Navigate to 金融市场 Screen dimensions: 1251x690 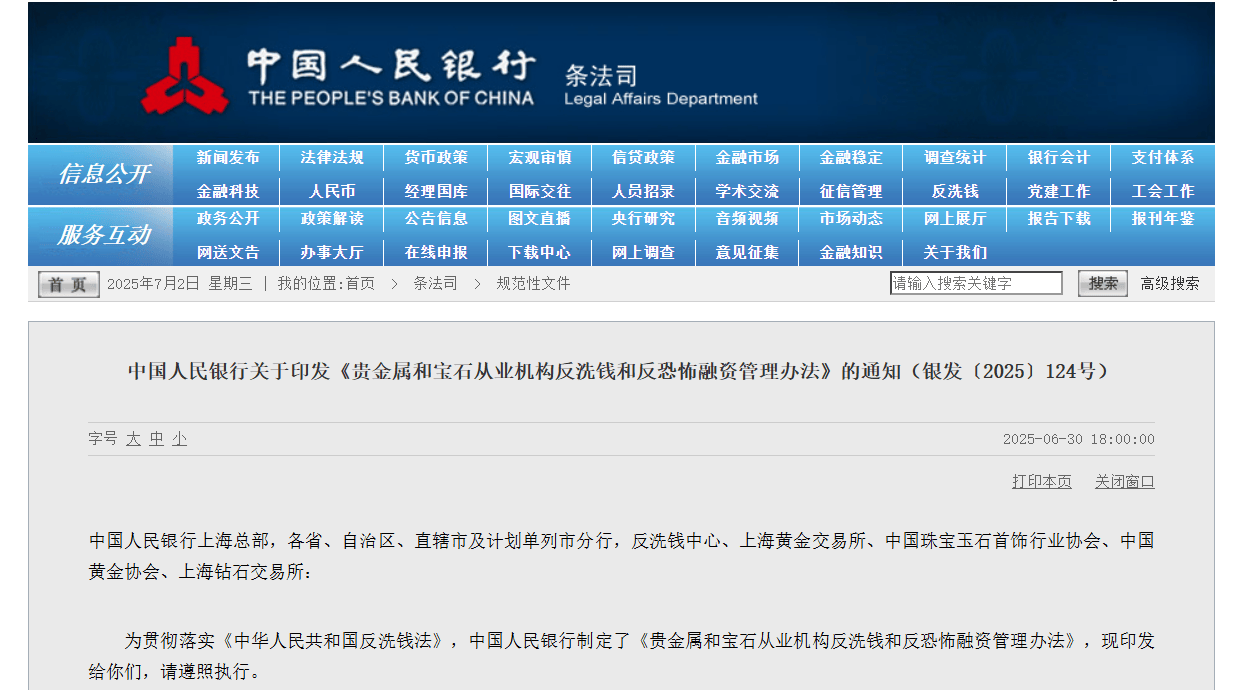click(747, 158)
